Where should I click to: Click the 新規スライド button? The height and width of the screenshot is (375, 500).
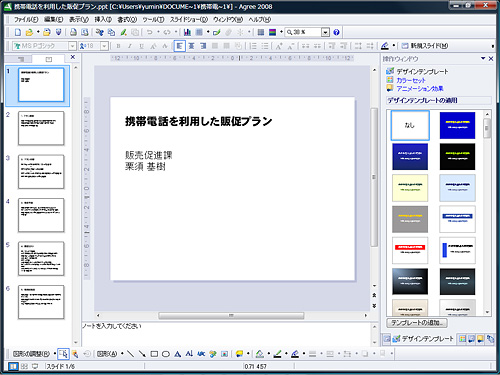pos(424,46)
